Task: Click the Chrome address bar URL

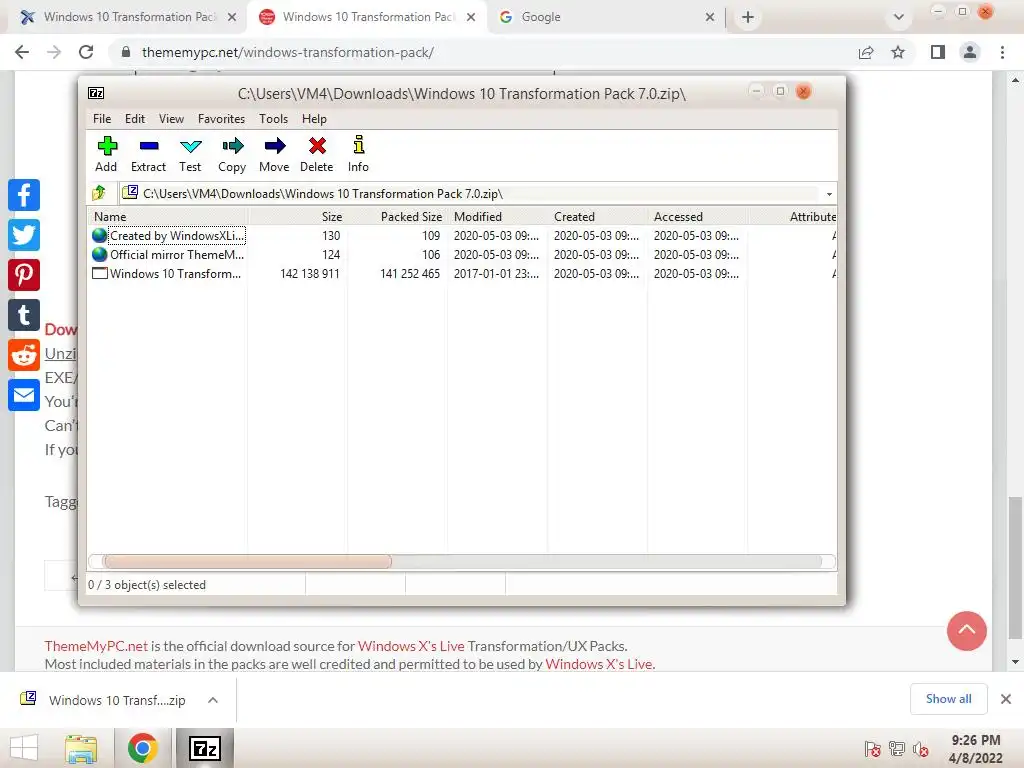Action: pyautogui.click(x=287, y=52)
